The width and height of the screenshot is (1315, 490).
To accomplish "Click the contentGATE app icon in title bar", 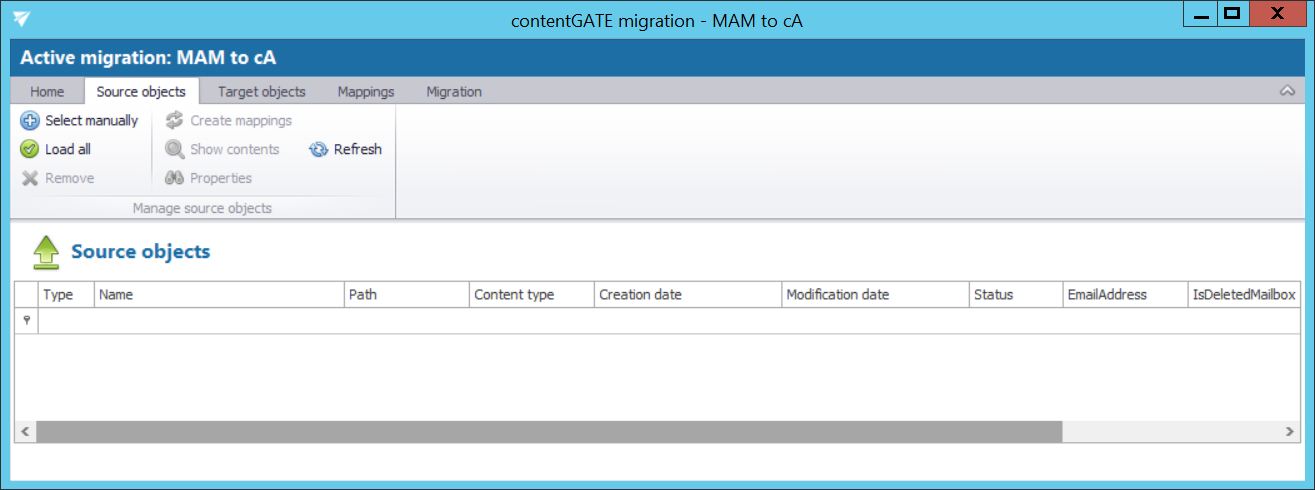I will [22, 19].
